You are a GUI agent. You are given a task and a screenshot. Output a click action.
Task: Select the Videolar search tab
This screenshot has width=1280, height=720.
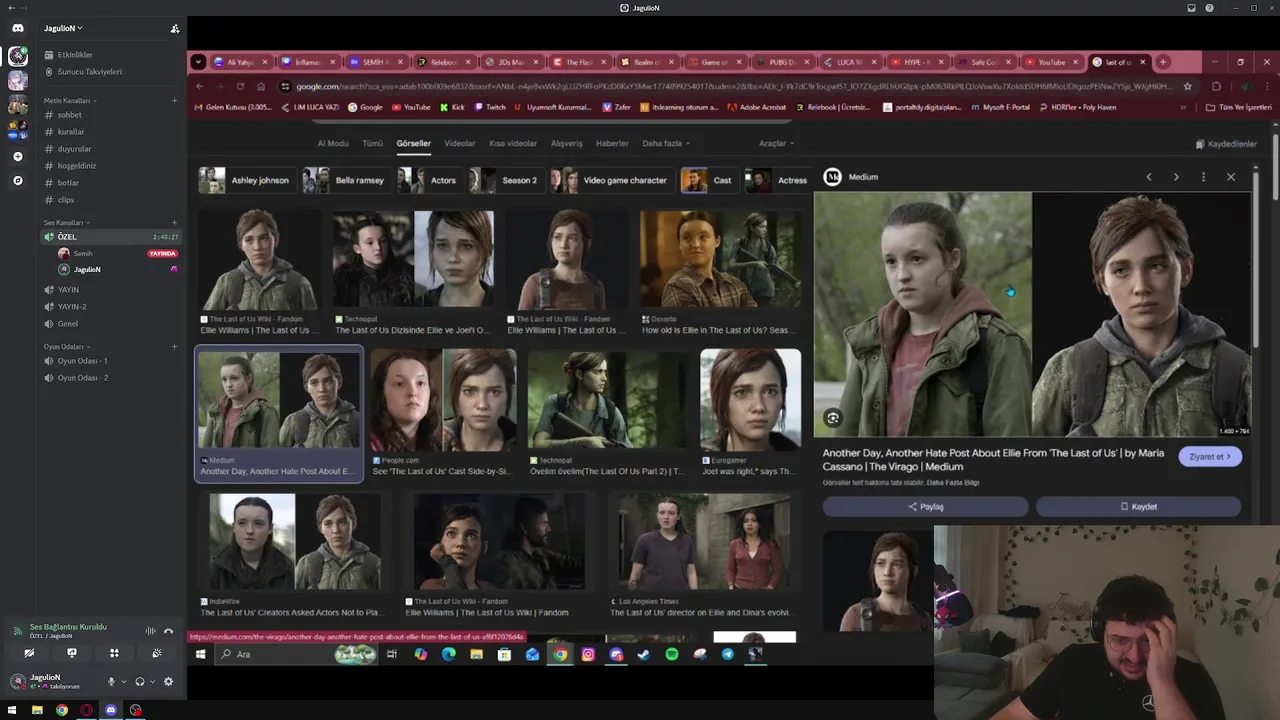click(x=460, y=143)
